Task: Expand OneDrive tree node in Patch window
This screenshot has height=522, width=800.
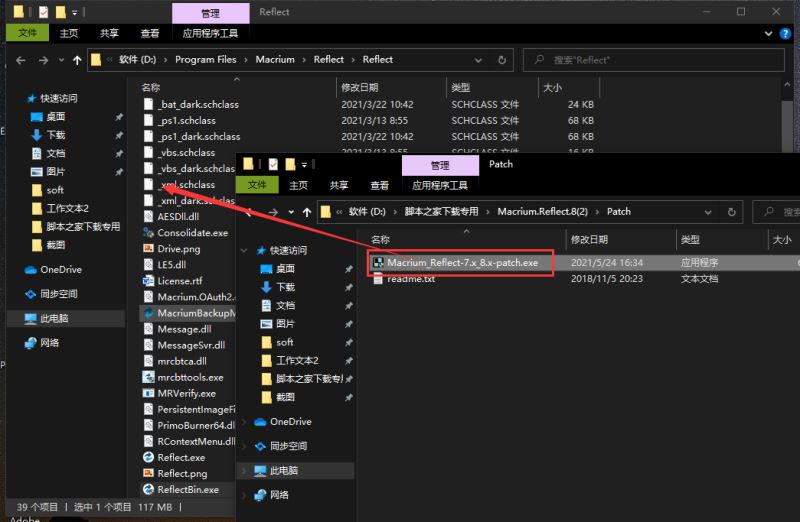Action: (244, 422)
